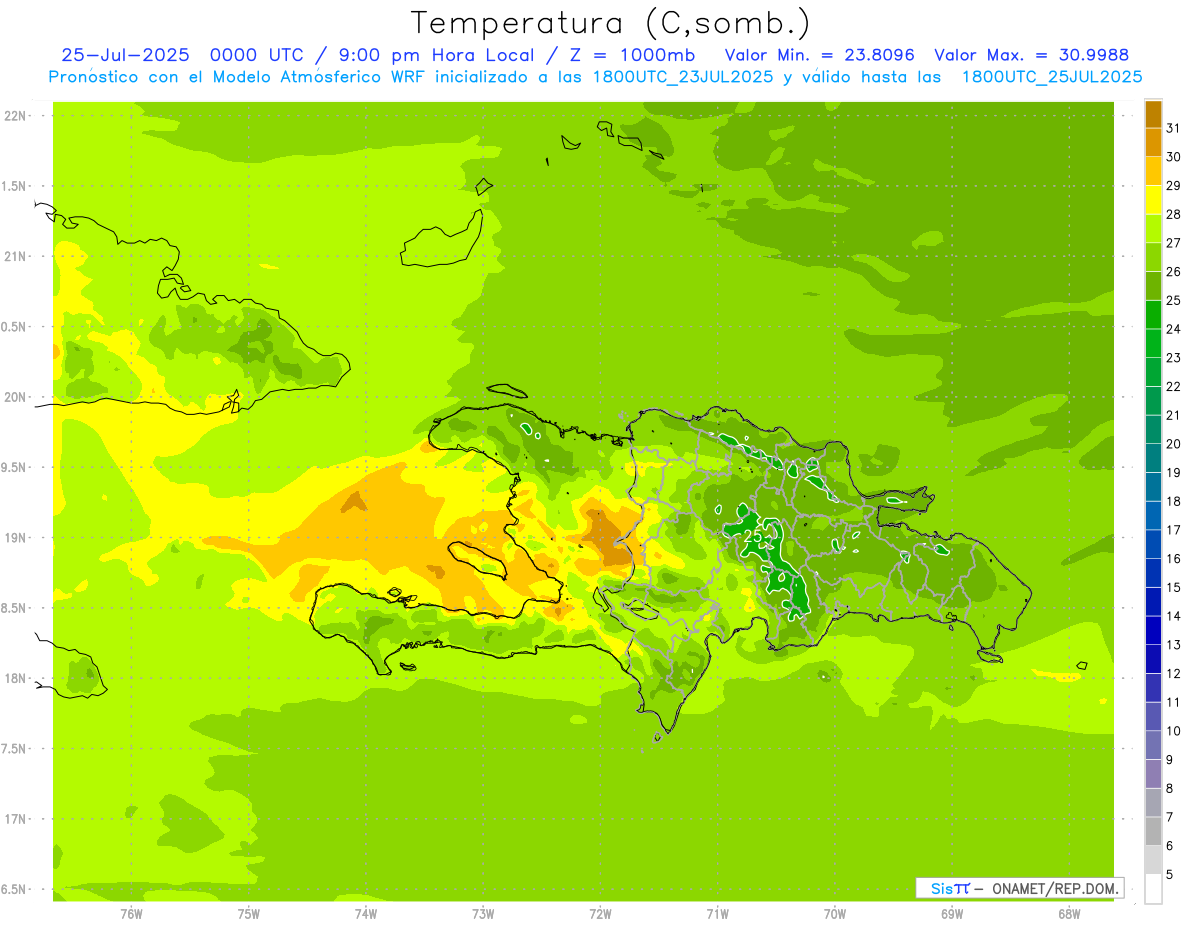Select the date text "25-Jul-2025"

point(125,55)
